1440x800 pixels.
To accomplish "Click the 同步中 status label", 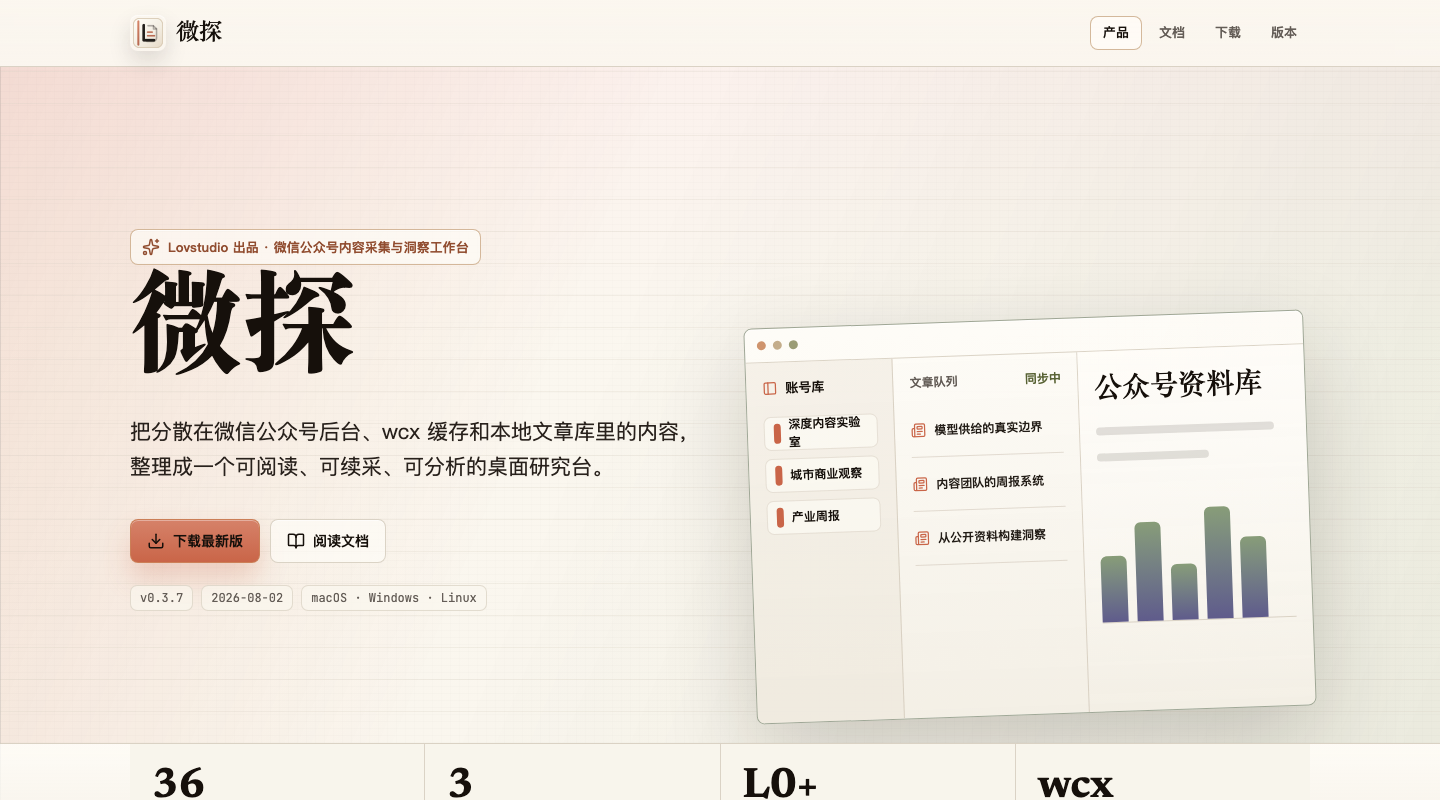I will (1043, 378).
